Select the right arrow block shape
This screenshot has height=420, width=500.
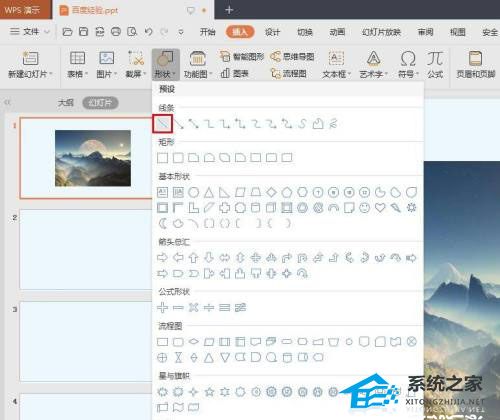pyautogui.click(x=162, y=258)
